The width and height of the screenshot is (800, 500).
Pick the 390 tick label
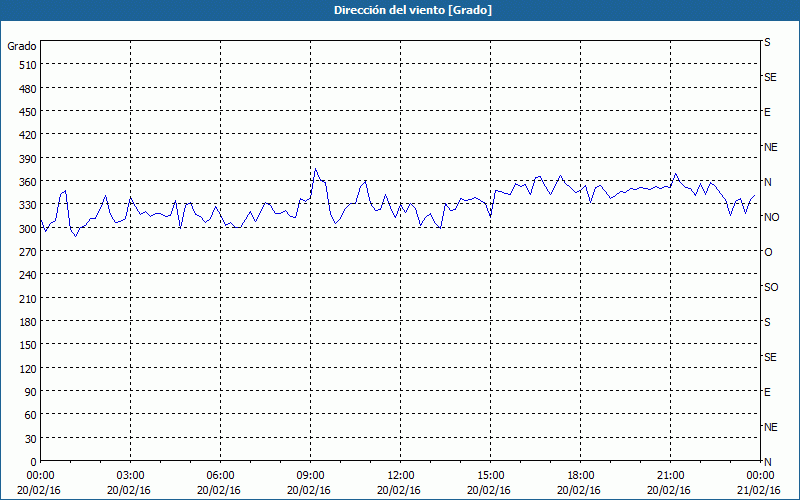pyautogui.click(x=28, y=159)
